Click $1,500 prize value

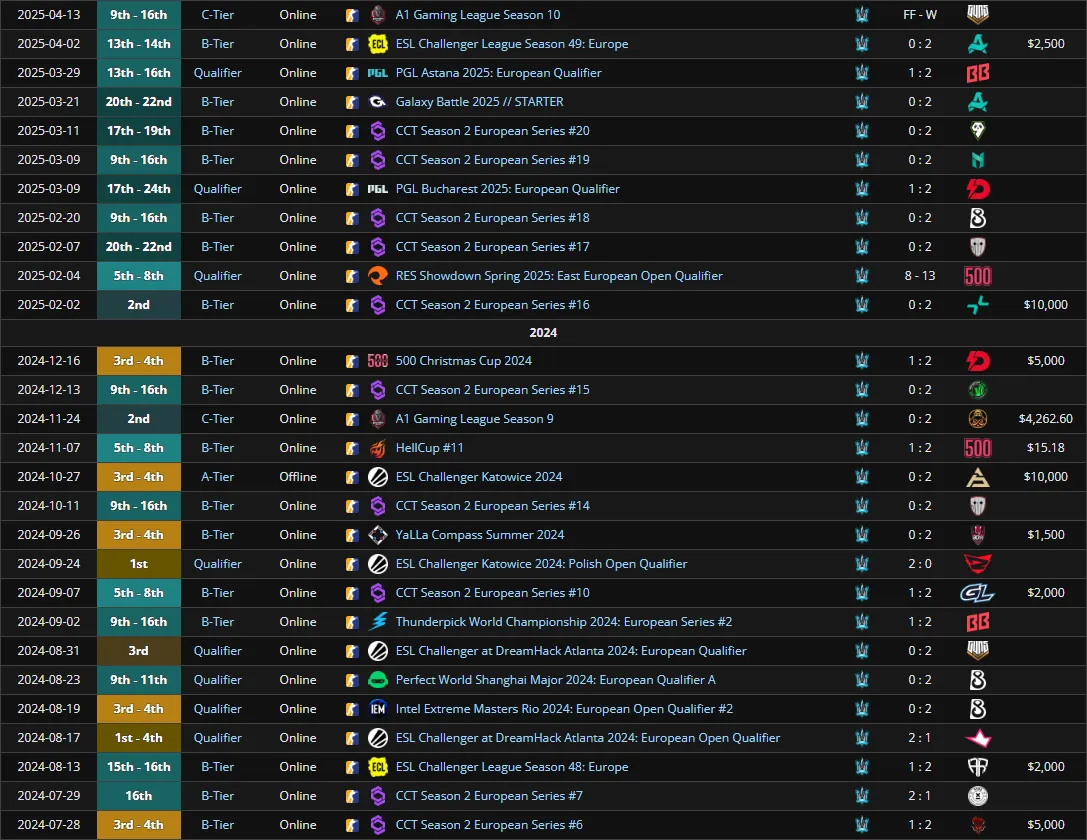point(1045,535)
